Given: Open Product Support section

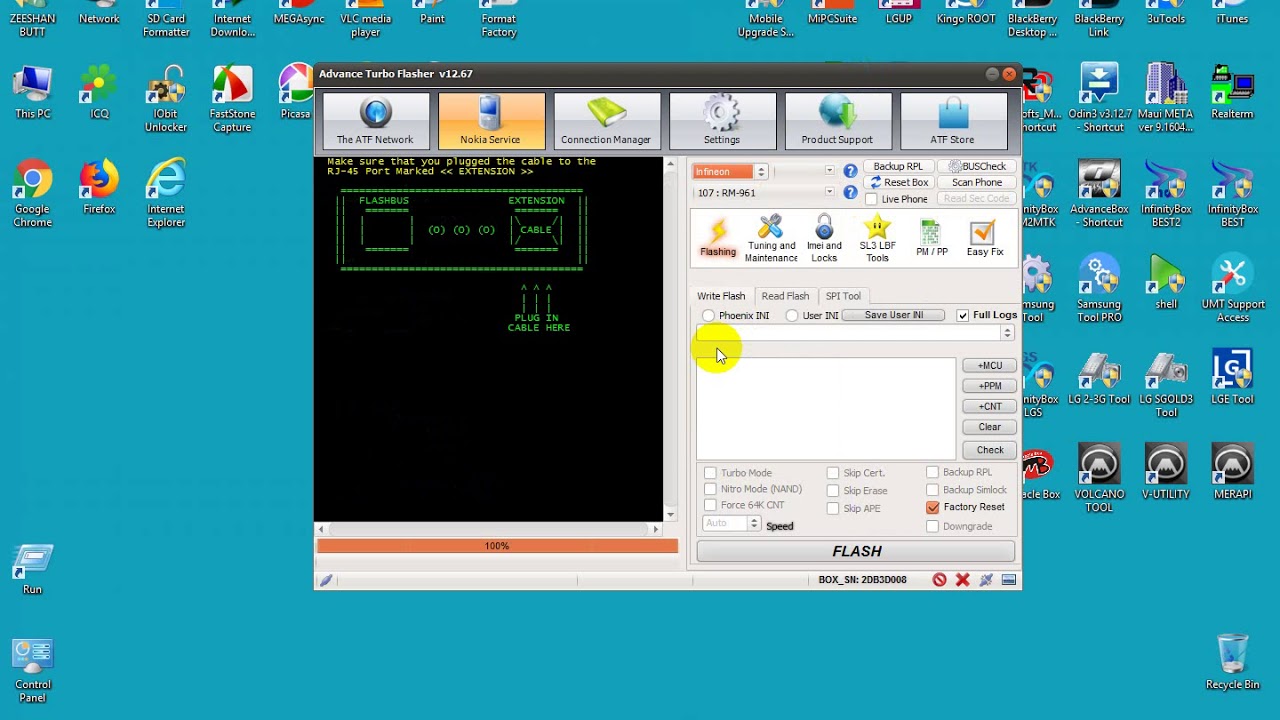Looking at the screenshot, I should point(837,121).
